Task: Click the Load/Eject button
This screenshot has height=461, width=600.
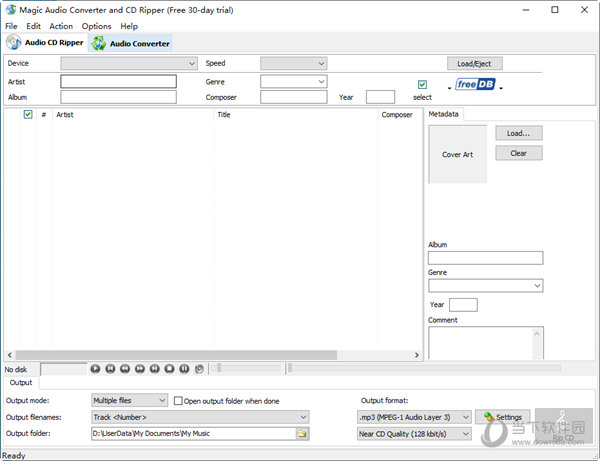Action: point(474,64)
